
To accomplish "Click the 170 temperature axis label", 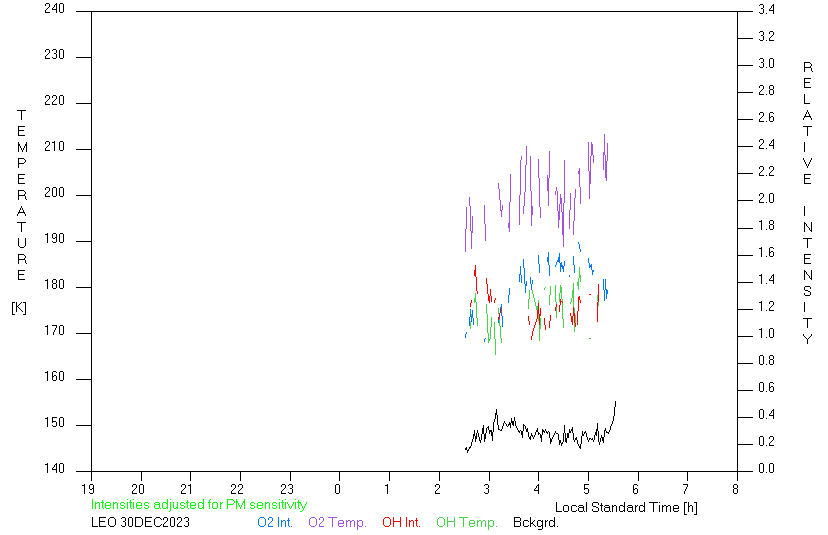I will [54, 330].
